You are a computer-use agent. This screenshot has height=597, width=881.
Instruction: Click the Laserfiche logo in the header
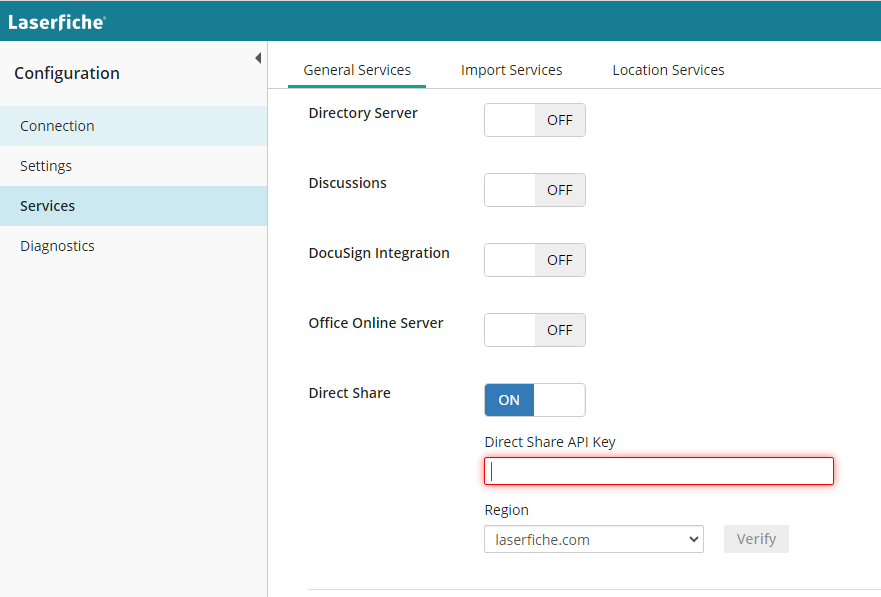56,21
